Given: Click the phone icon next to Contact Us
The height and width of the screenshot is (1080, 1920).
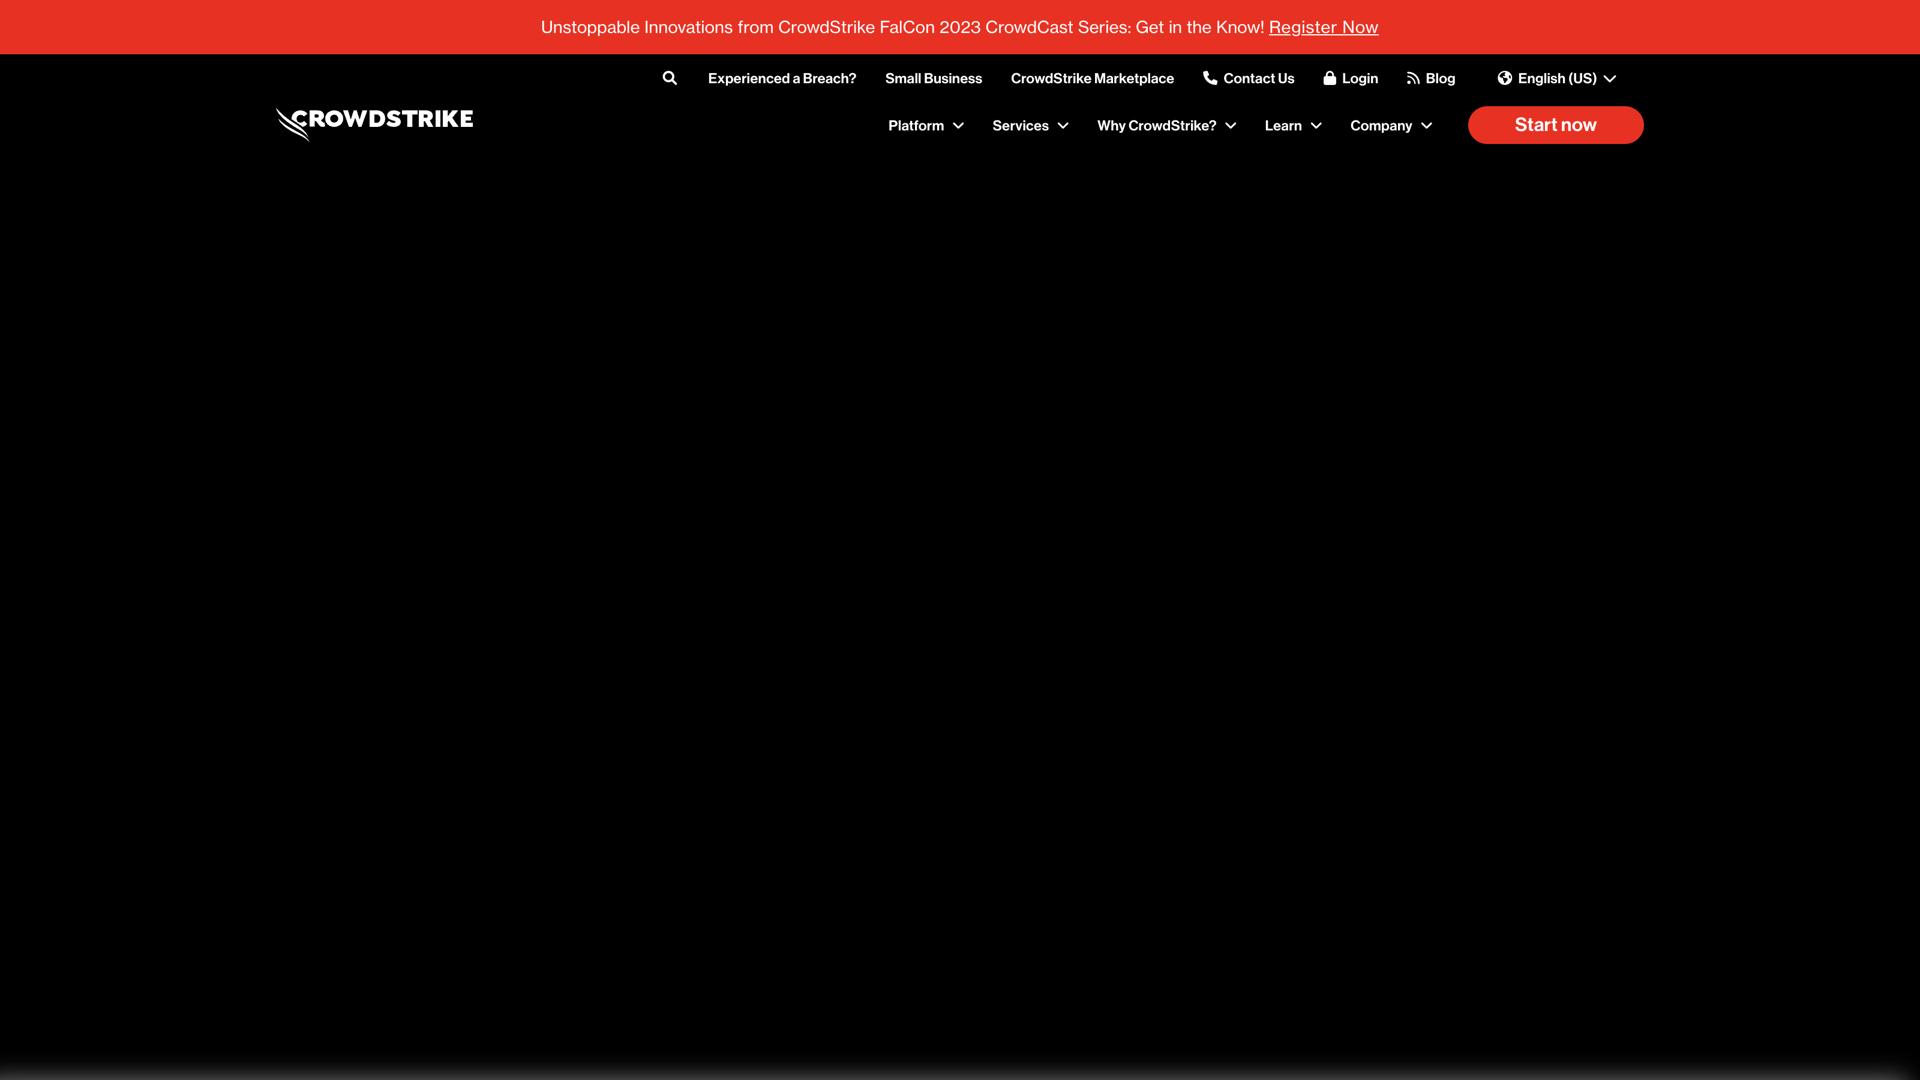Looking at the screenshot, I should [x=1210, y=78].
